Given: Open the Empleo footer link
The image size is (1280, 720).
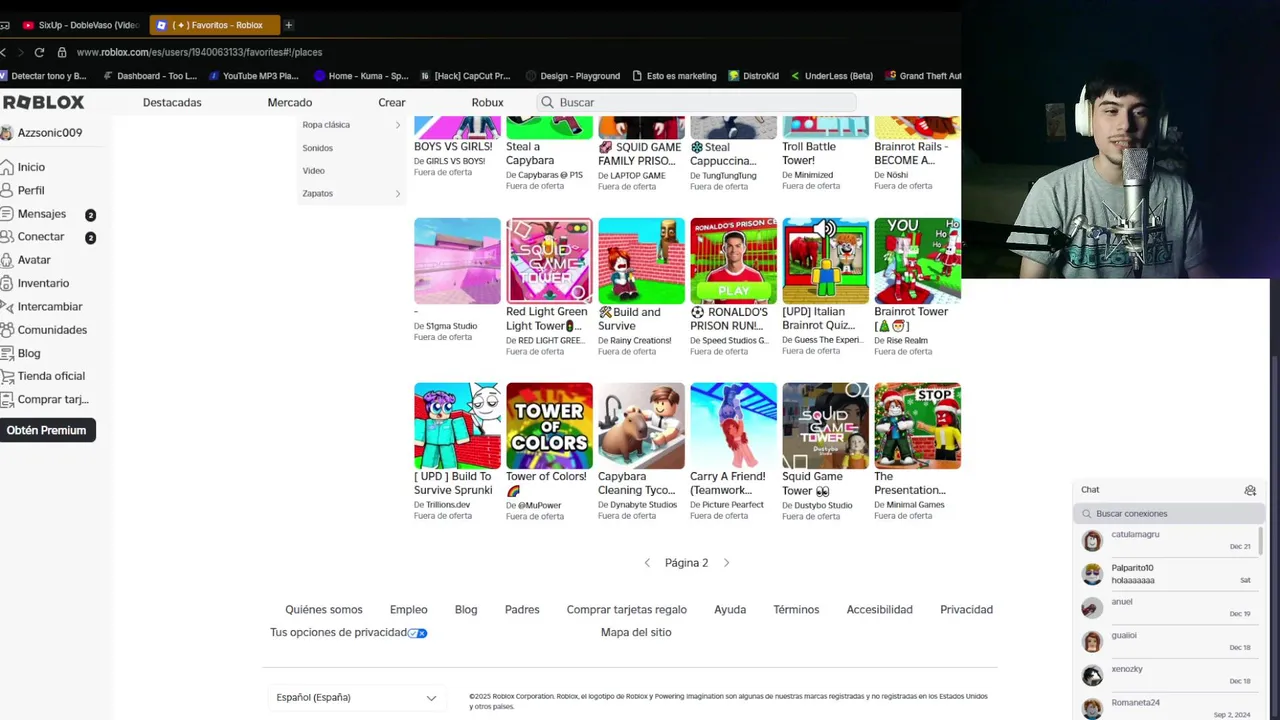Looking at the screenshot, I should (x=409, y=610).
